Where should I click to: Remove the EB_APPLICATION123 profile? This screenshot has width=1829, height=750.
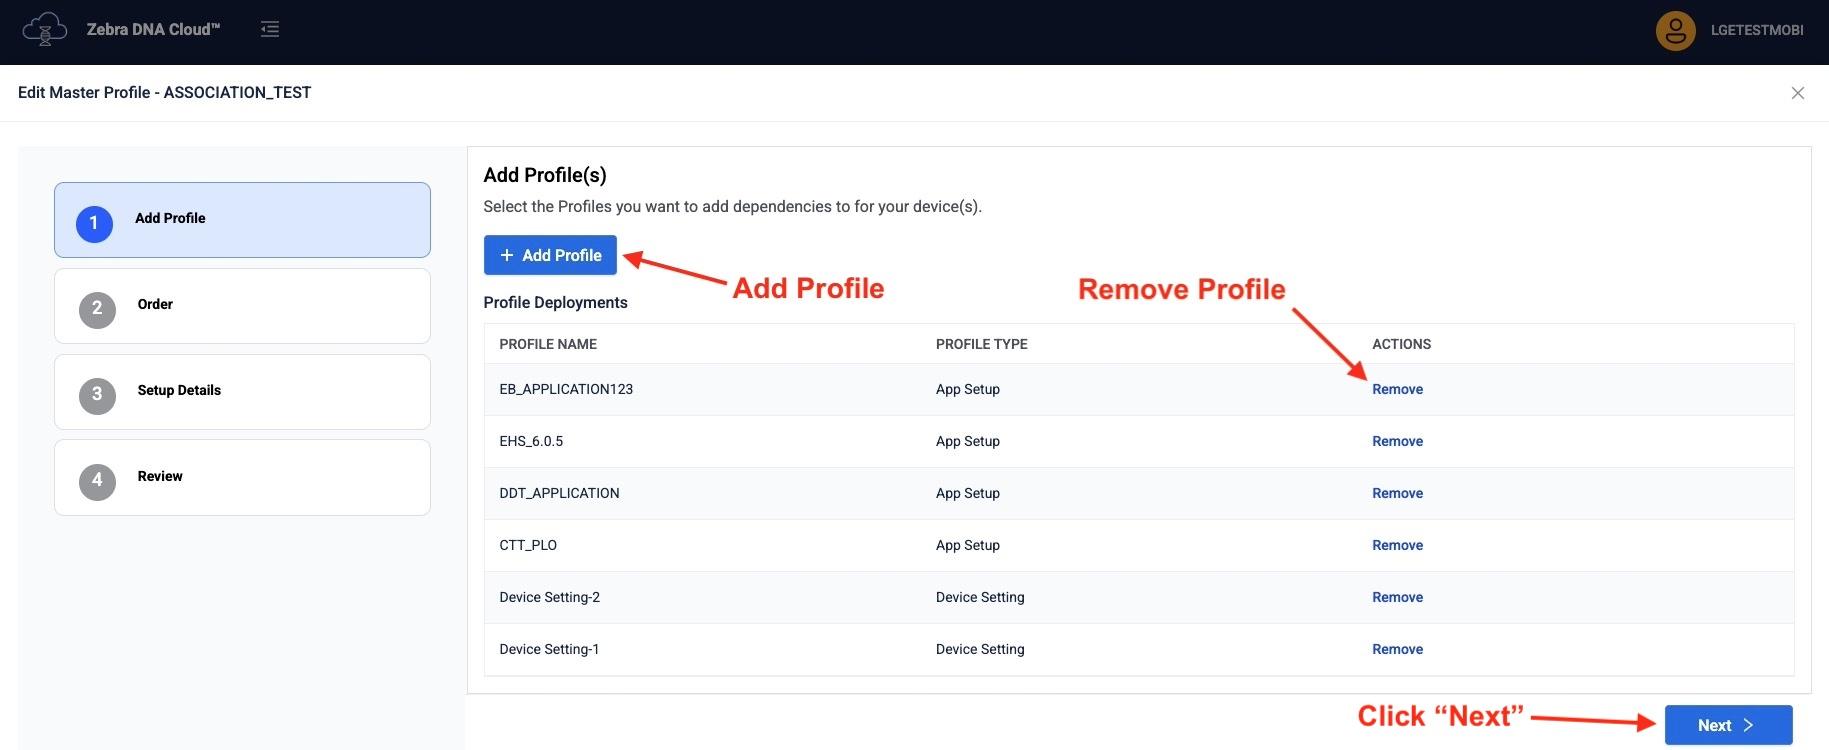coord(1397,390)
